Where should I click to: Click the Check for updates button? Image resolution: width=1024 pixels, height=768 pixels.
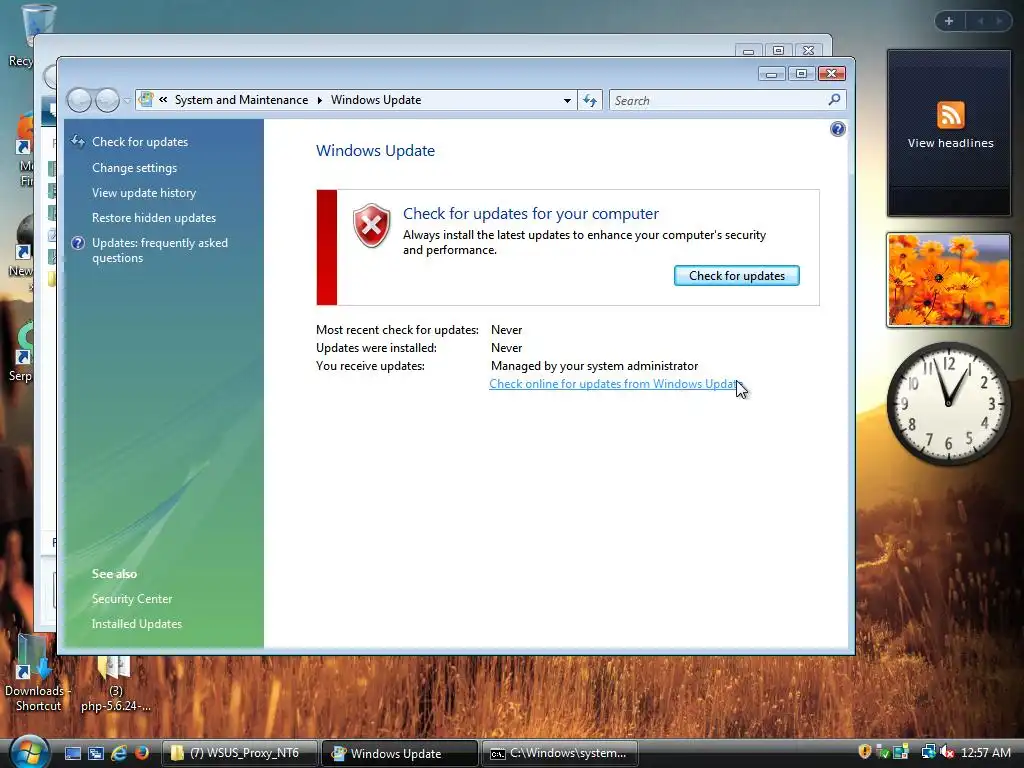737,276
